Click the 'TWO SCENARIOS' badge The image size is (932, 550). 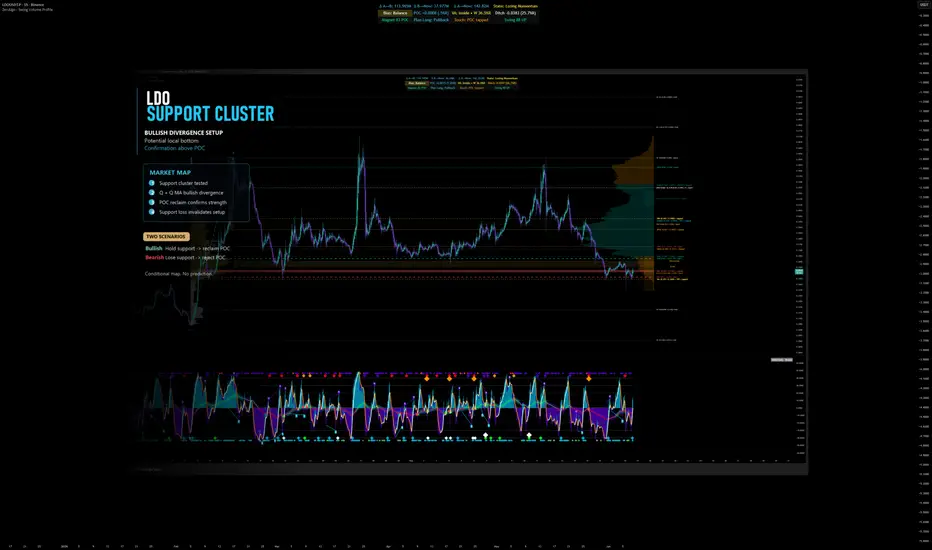pos(166,237)
